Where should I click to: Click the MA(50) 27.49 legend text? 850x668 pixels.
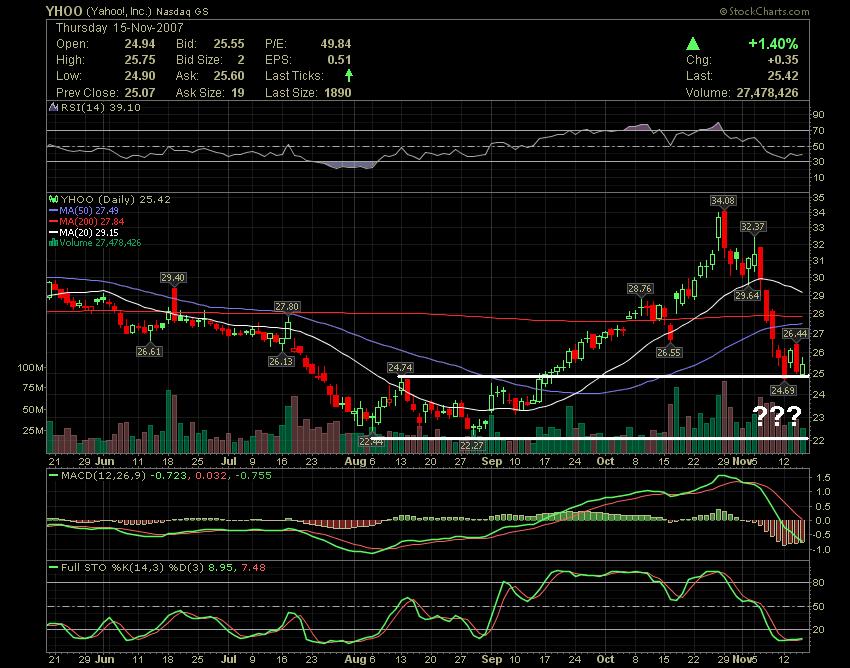[x=89, y=210]
